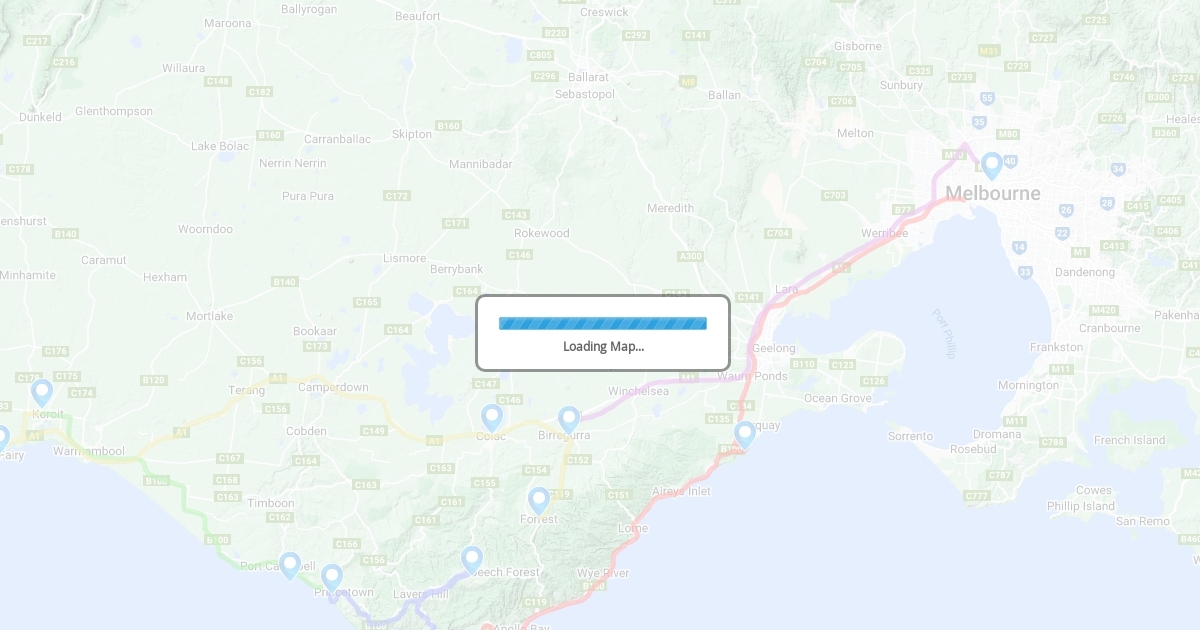
Task: Click the Loading Map... text
Action: (603, 346)
